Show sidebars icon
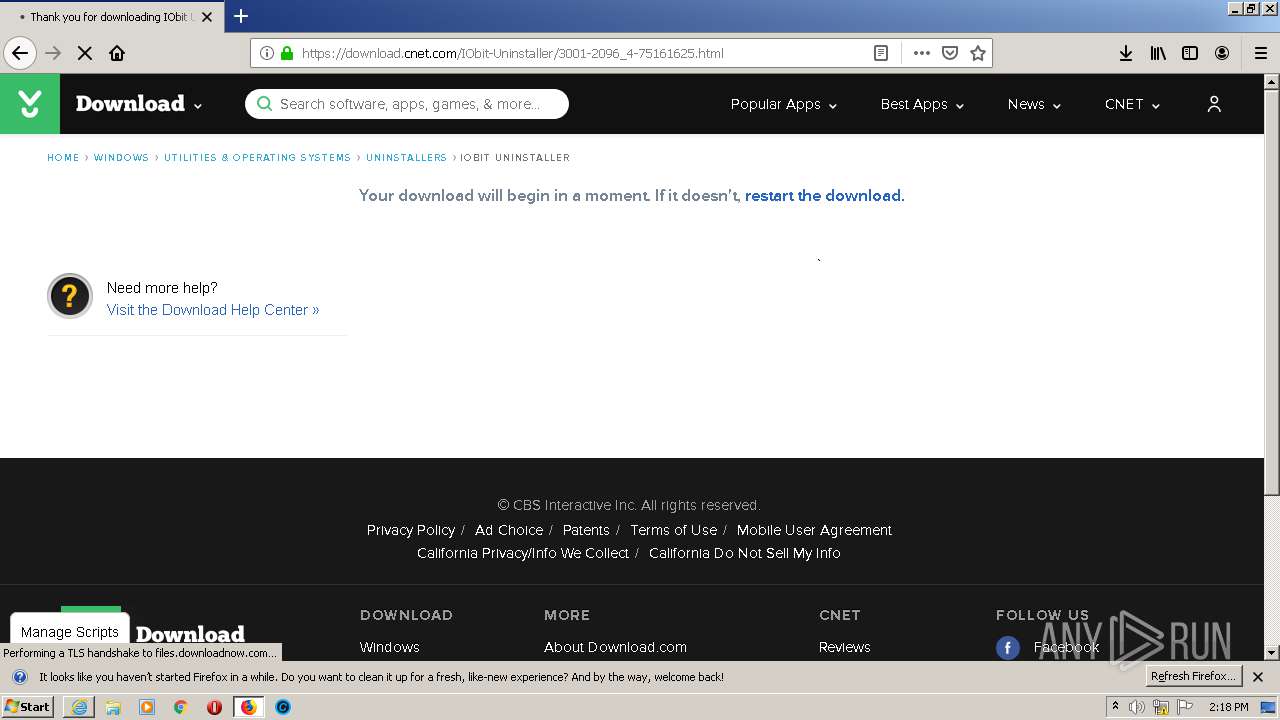Screen dimensions: 1280x720 1190,53
